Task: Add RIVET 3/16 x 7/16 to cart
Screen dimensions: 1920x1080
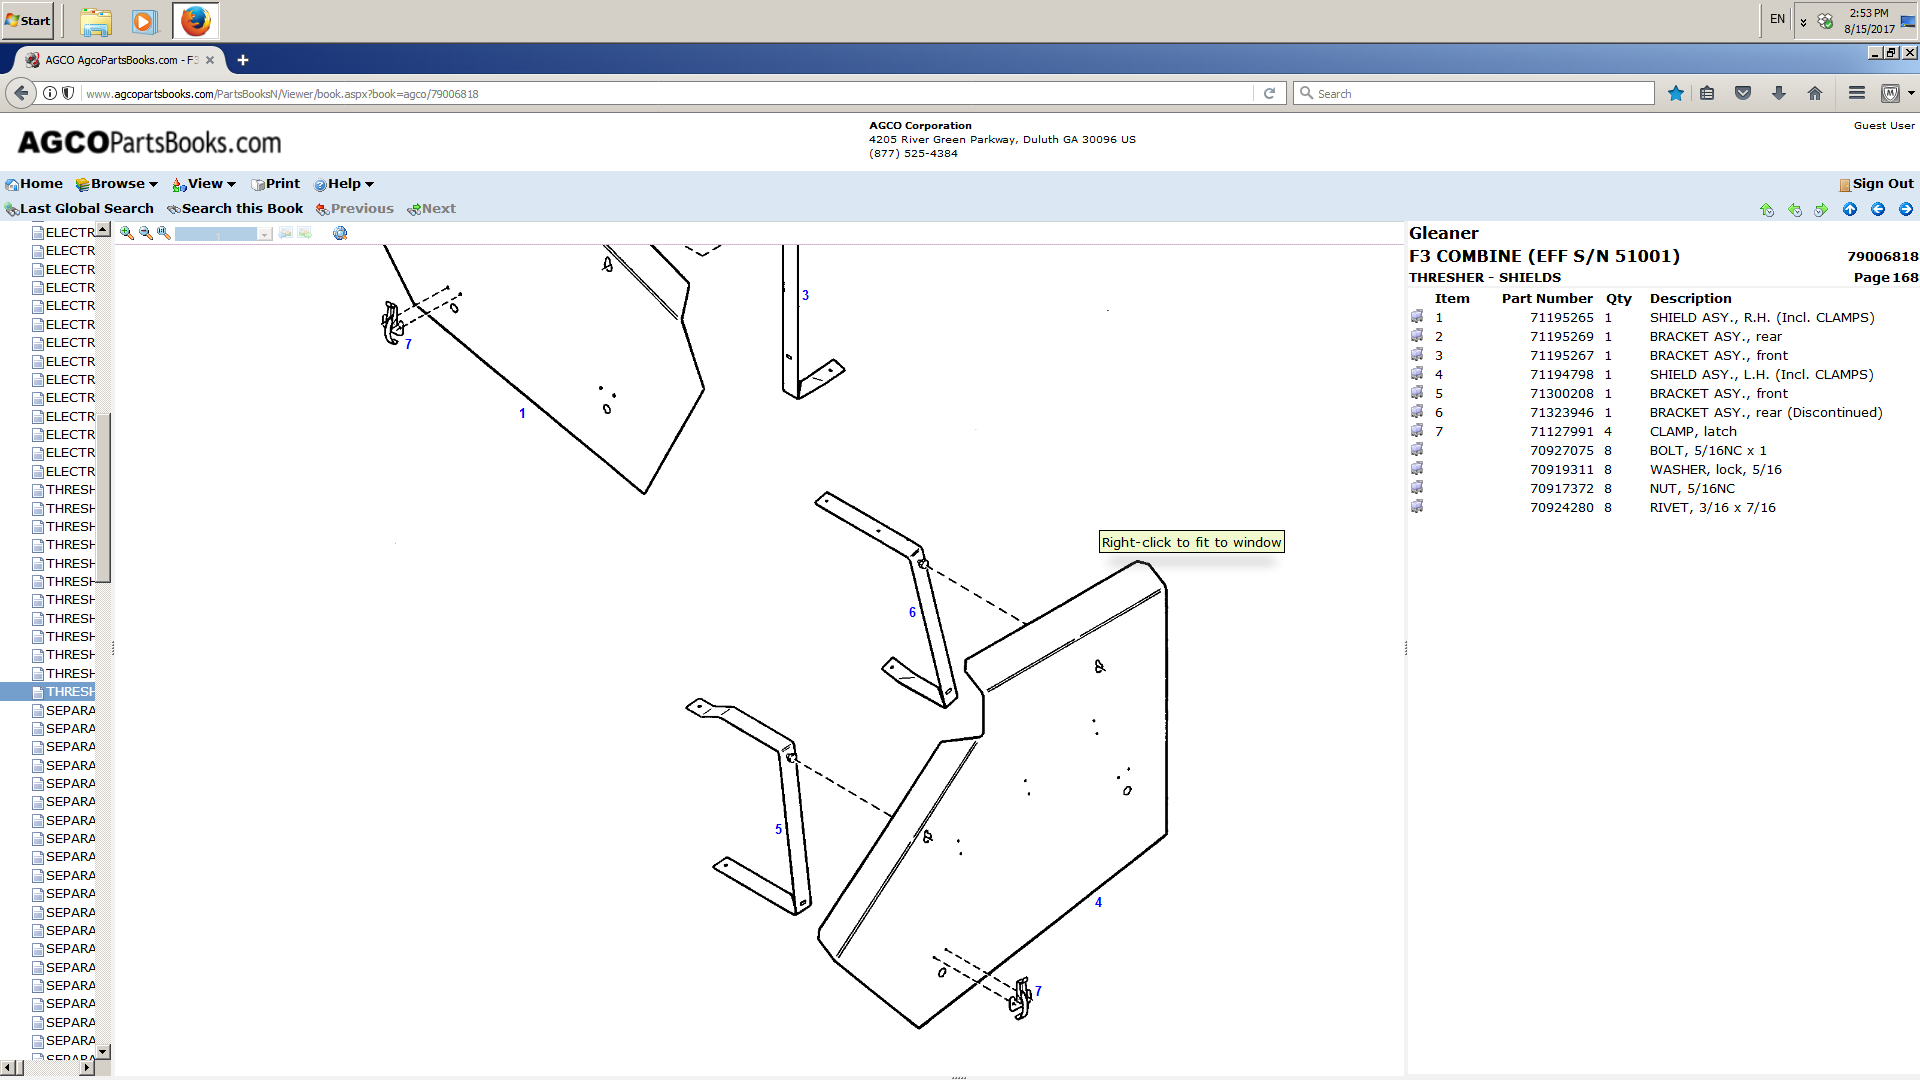Action: 1417,507
